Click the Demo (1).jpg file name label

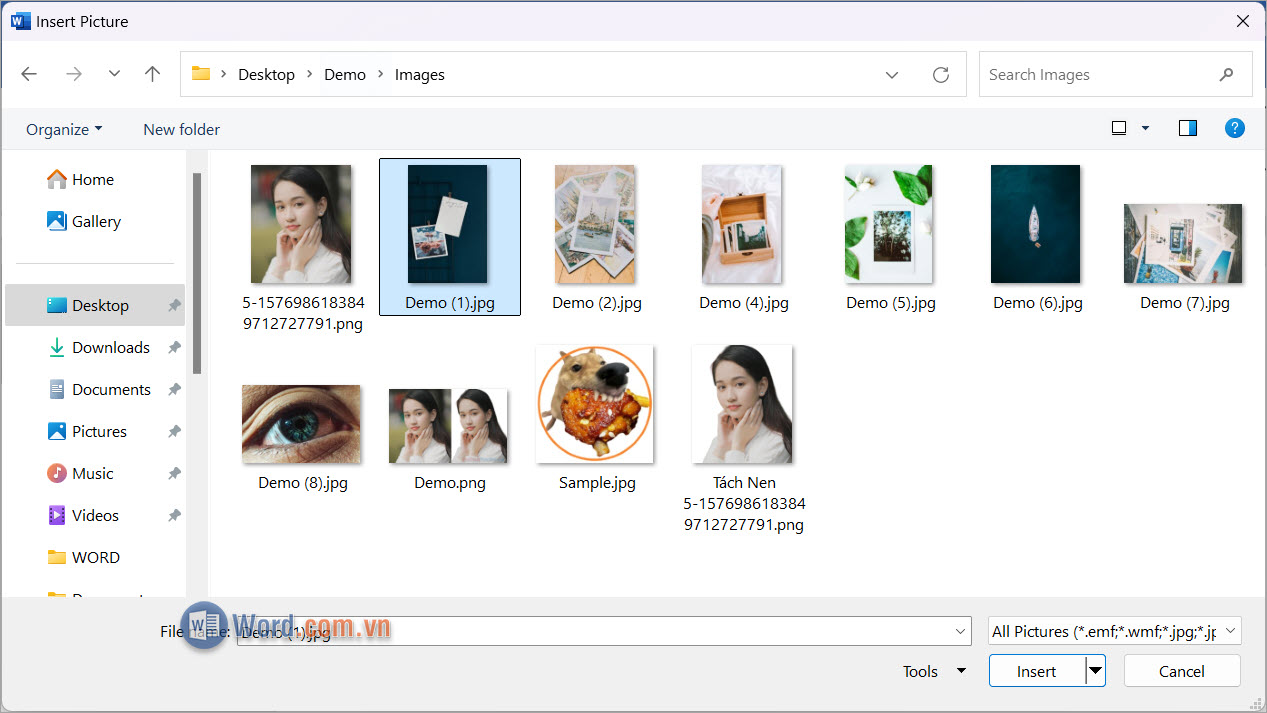click(450, 303)
